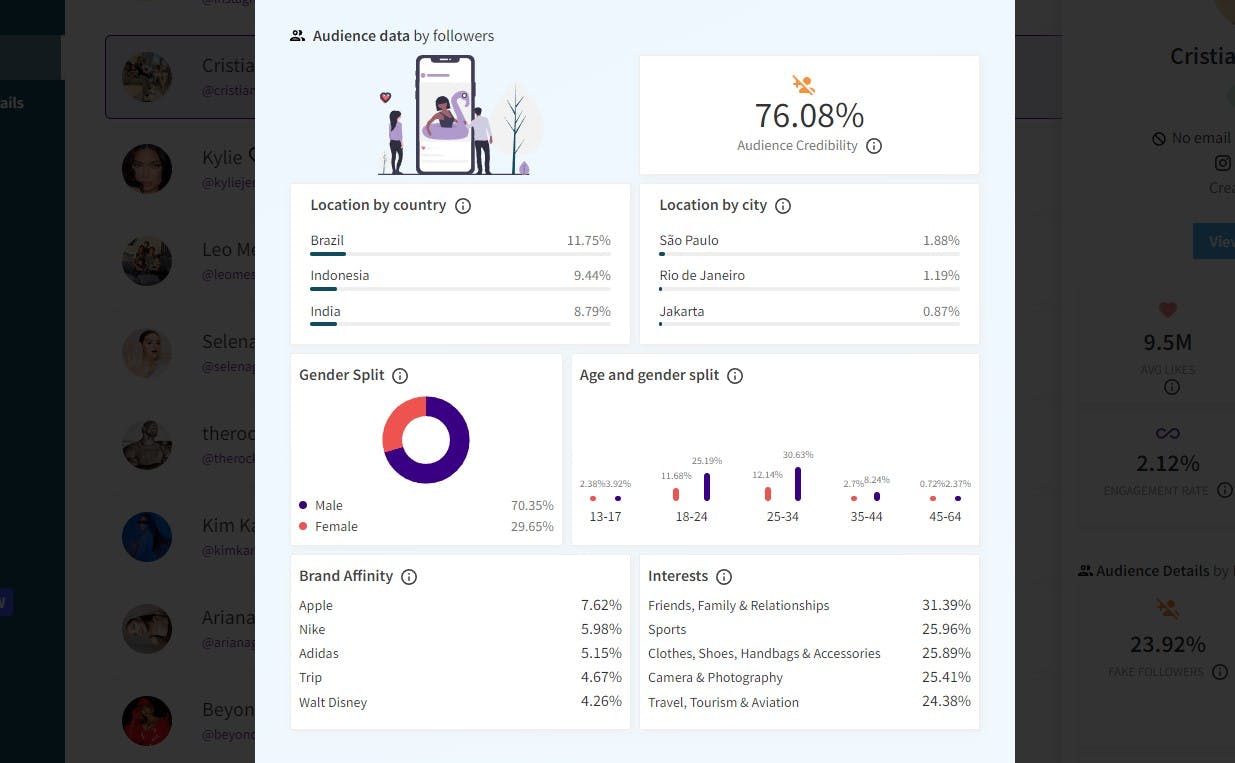
Task: Click the 18-24 female age bar
Action: click(x=676, y=494)
